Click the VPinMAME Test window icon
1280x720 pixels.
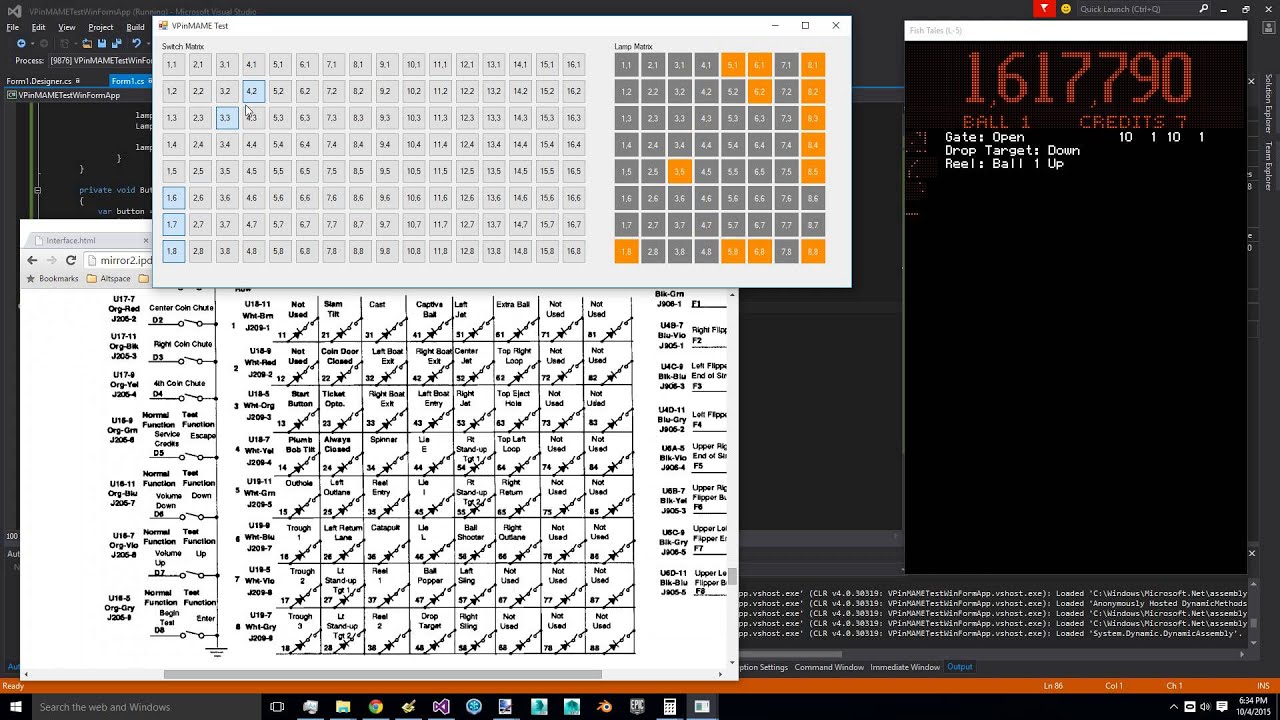pyautogui.click(x=163, y=25)
